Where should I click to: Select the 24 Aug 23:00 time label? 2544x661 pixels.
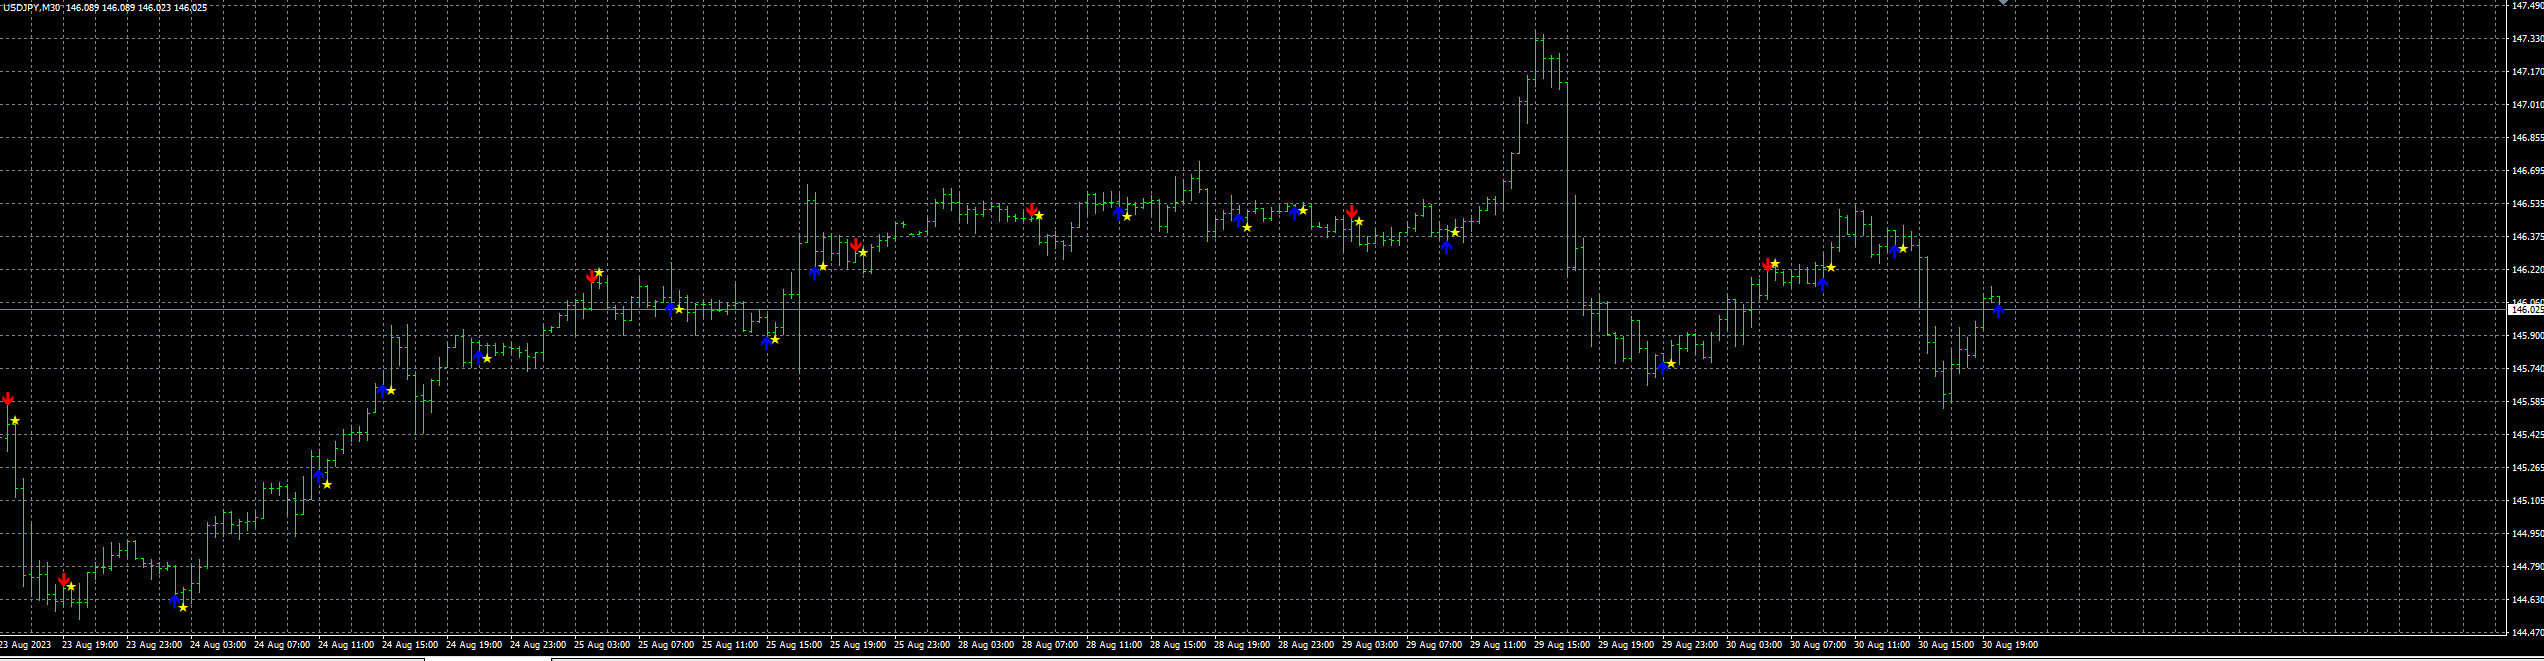click(538, 645)
